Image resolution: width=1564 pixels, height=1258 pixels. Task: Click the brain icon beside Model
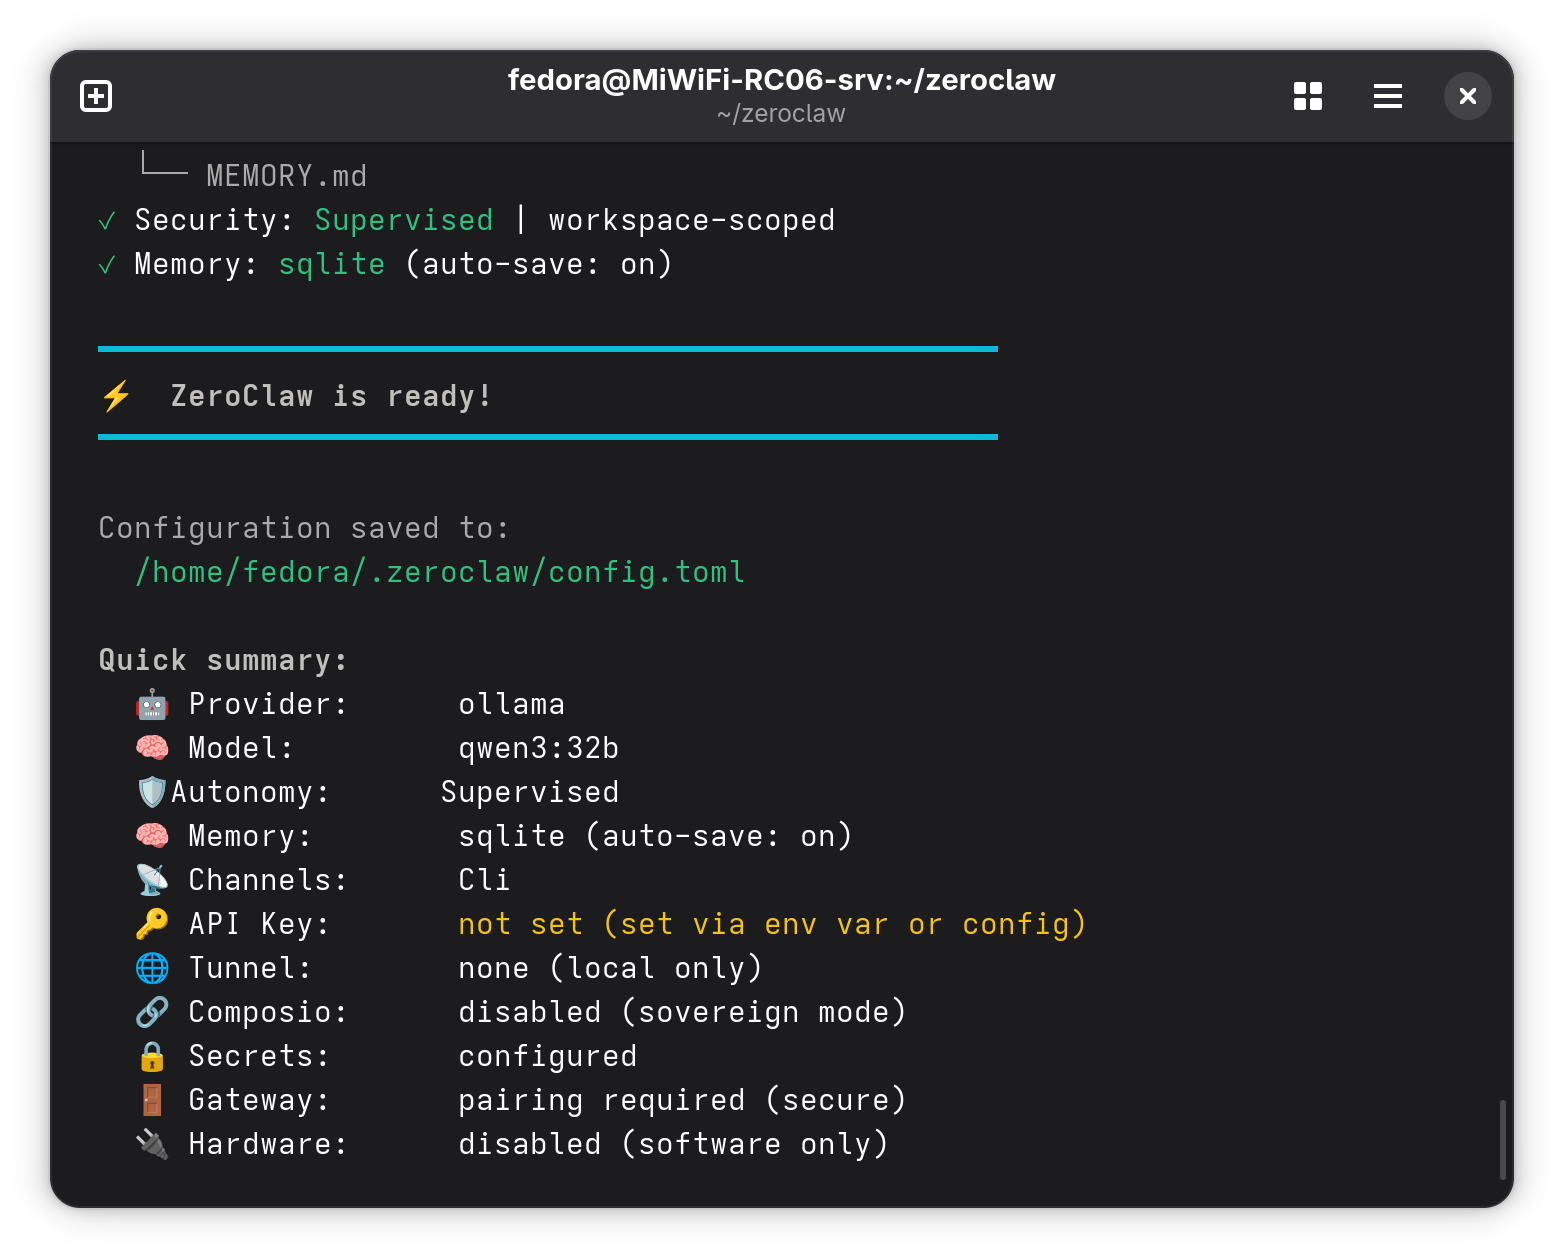(152, 749)
